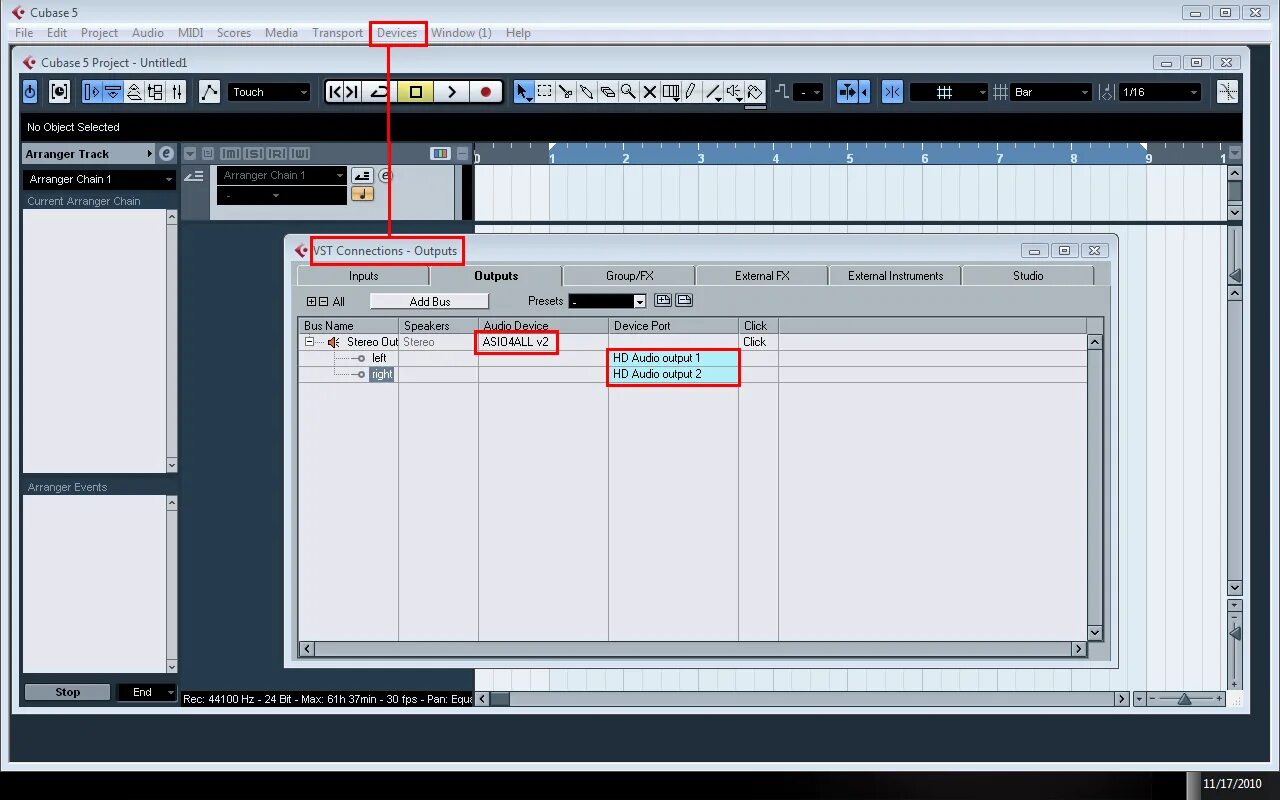Go to previous marker button
Viewport: 1280px width, 800px height.
[x=335, y=92]
